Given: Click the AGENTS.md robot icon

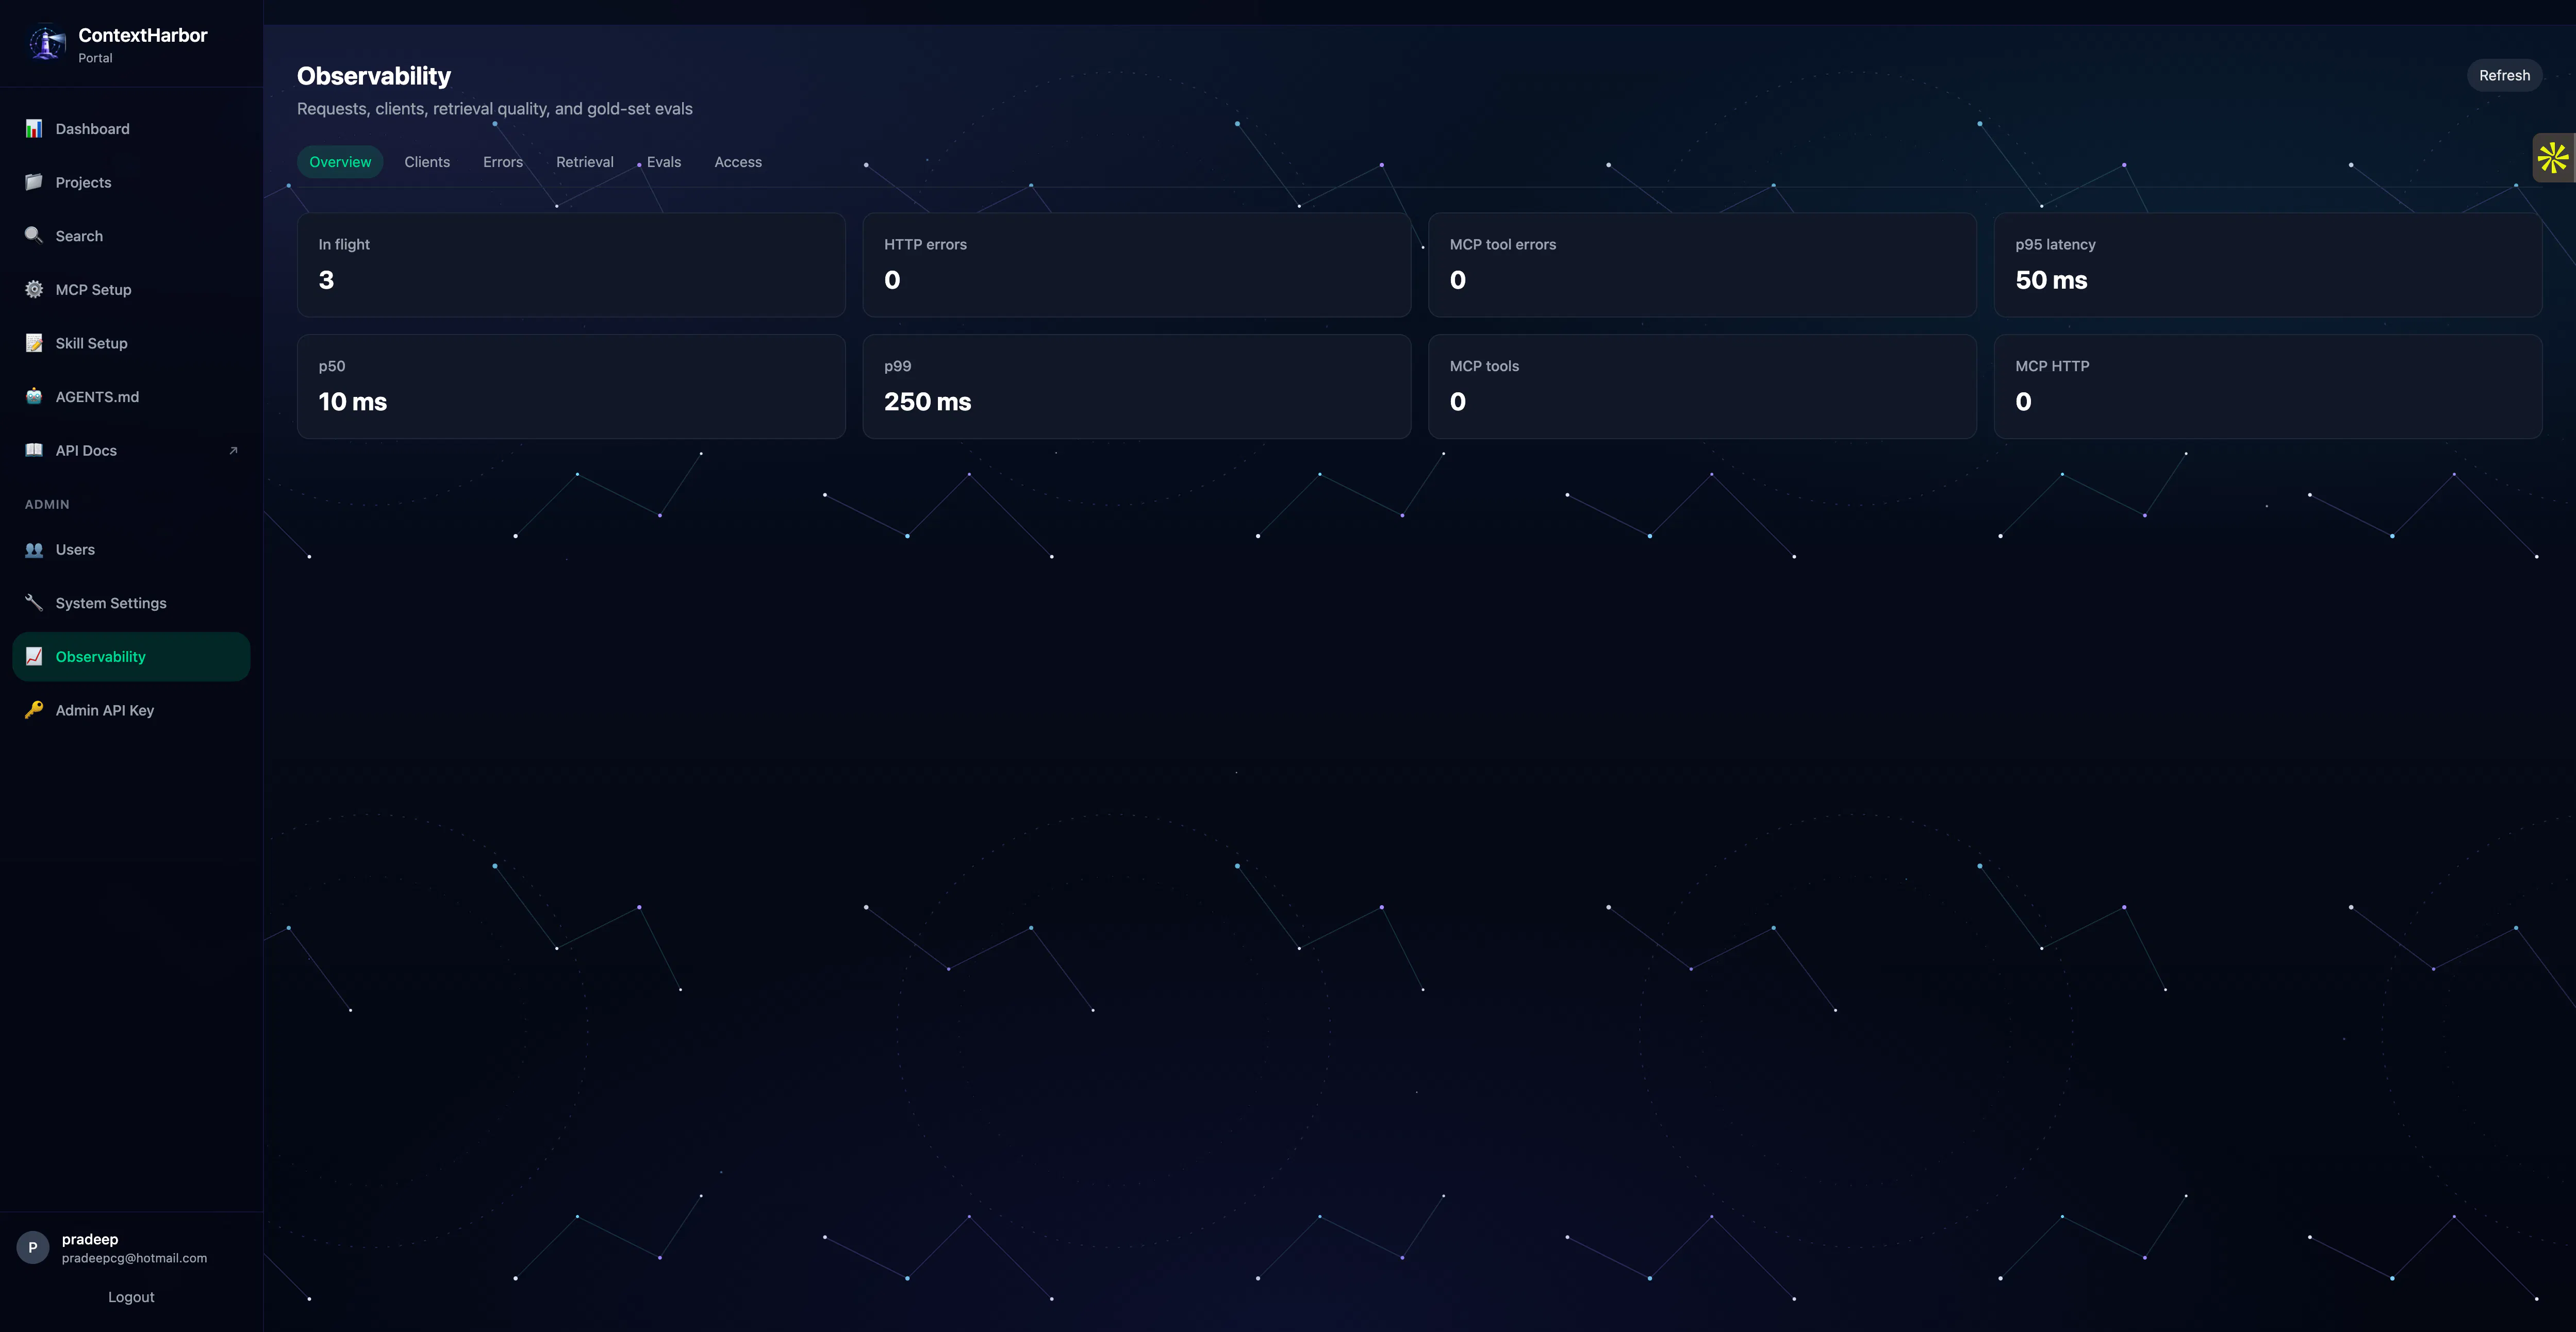Looking at the screenshot, I should [x=34, y=396].
